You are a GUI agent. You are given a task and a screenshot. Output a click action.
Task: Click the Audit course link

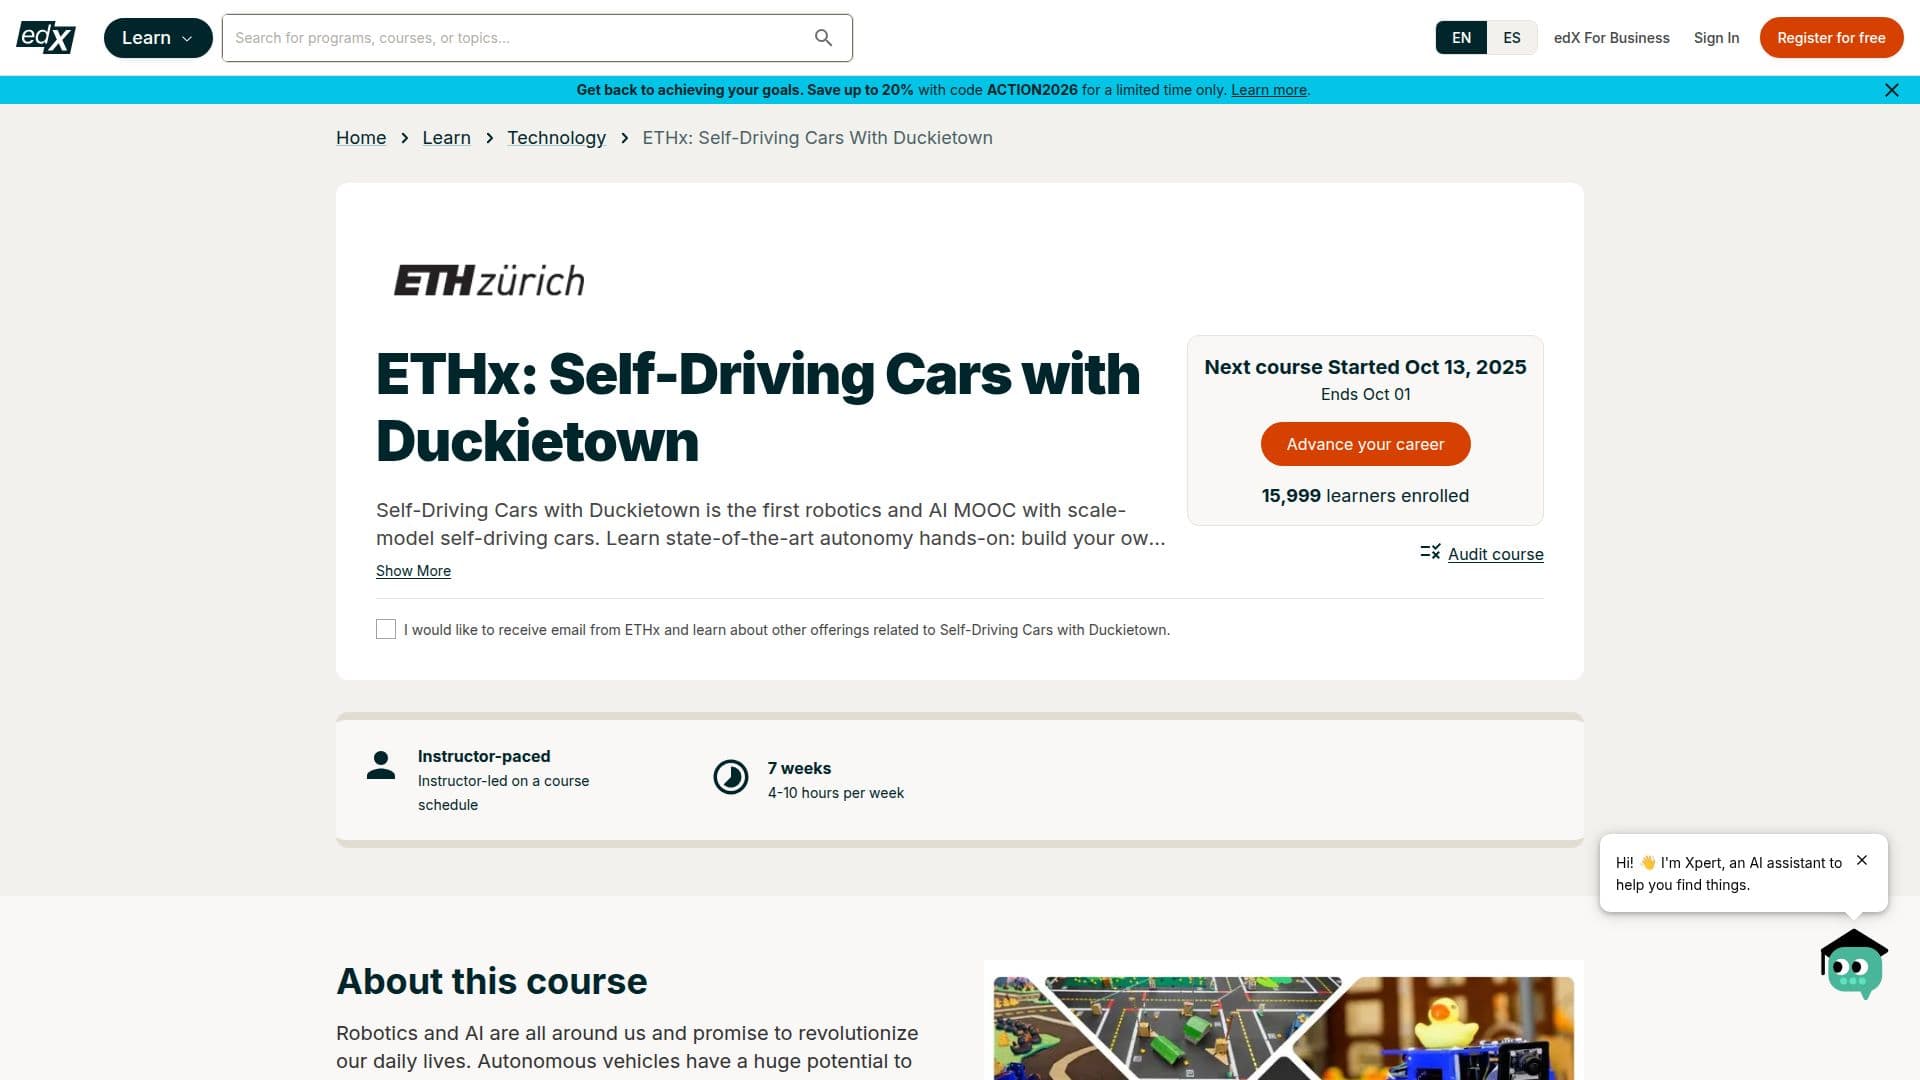click(x=1495, y=554)
